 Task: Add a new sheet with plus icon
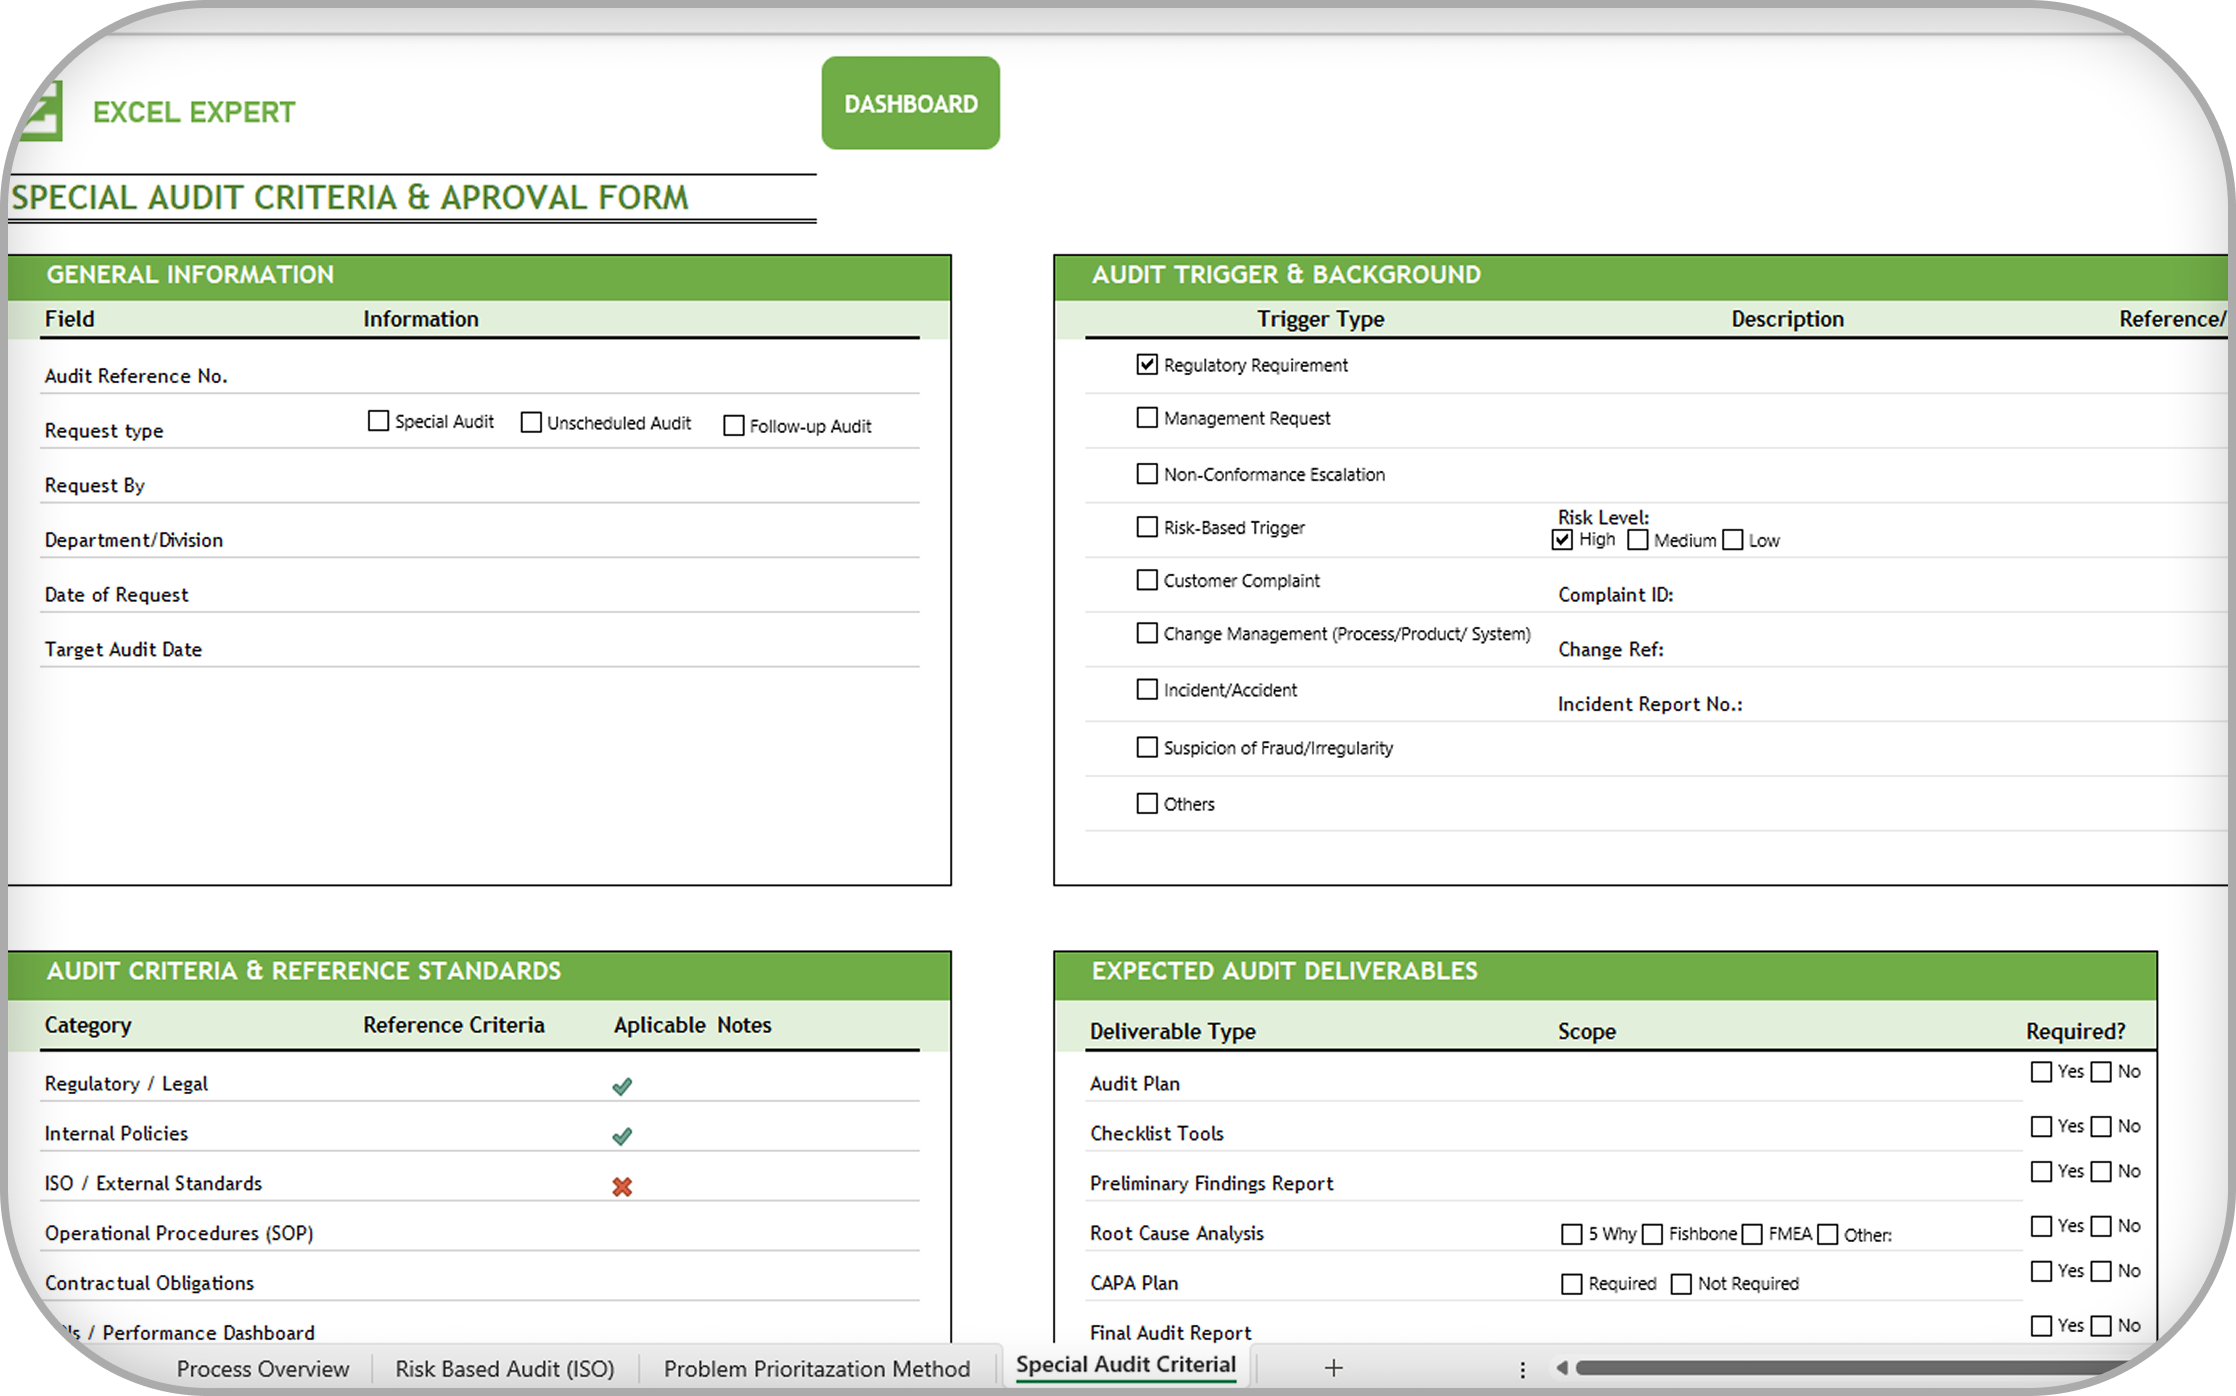pos(1333,1367)
